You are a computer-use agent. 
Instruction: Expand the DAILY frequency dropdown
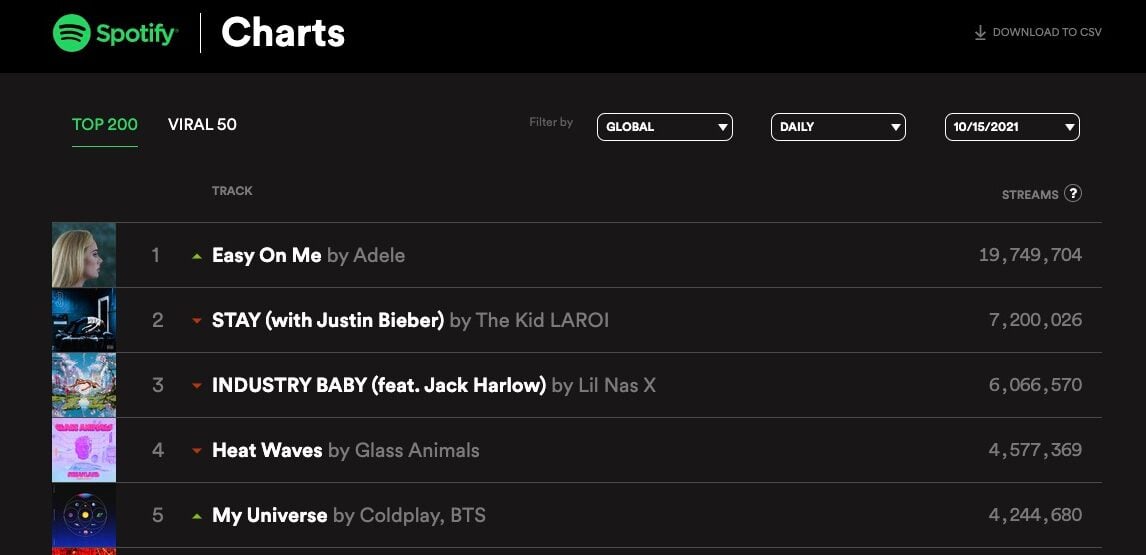838,127
